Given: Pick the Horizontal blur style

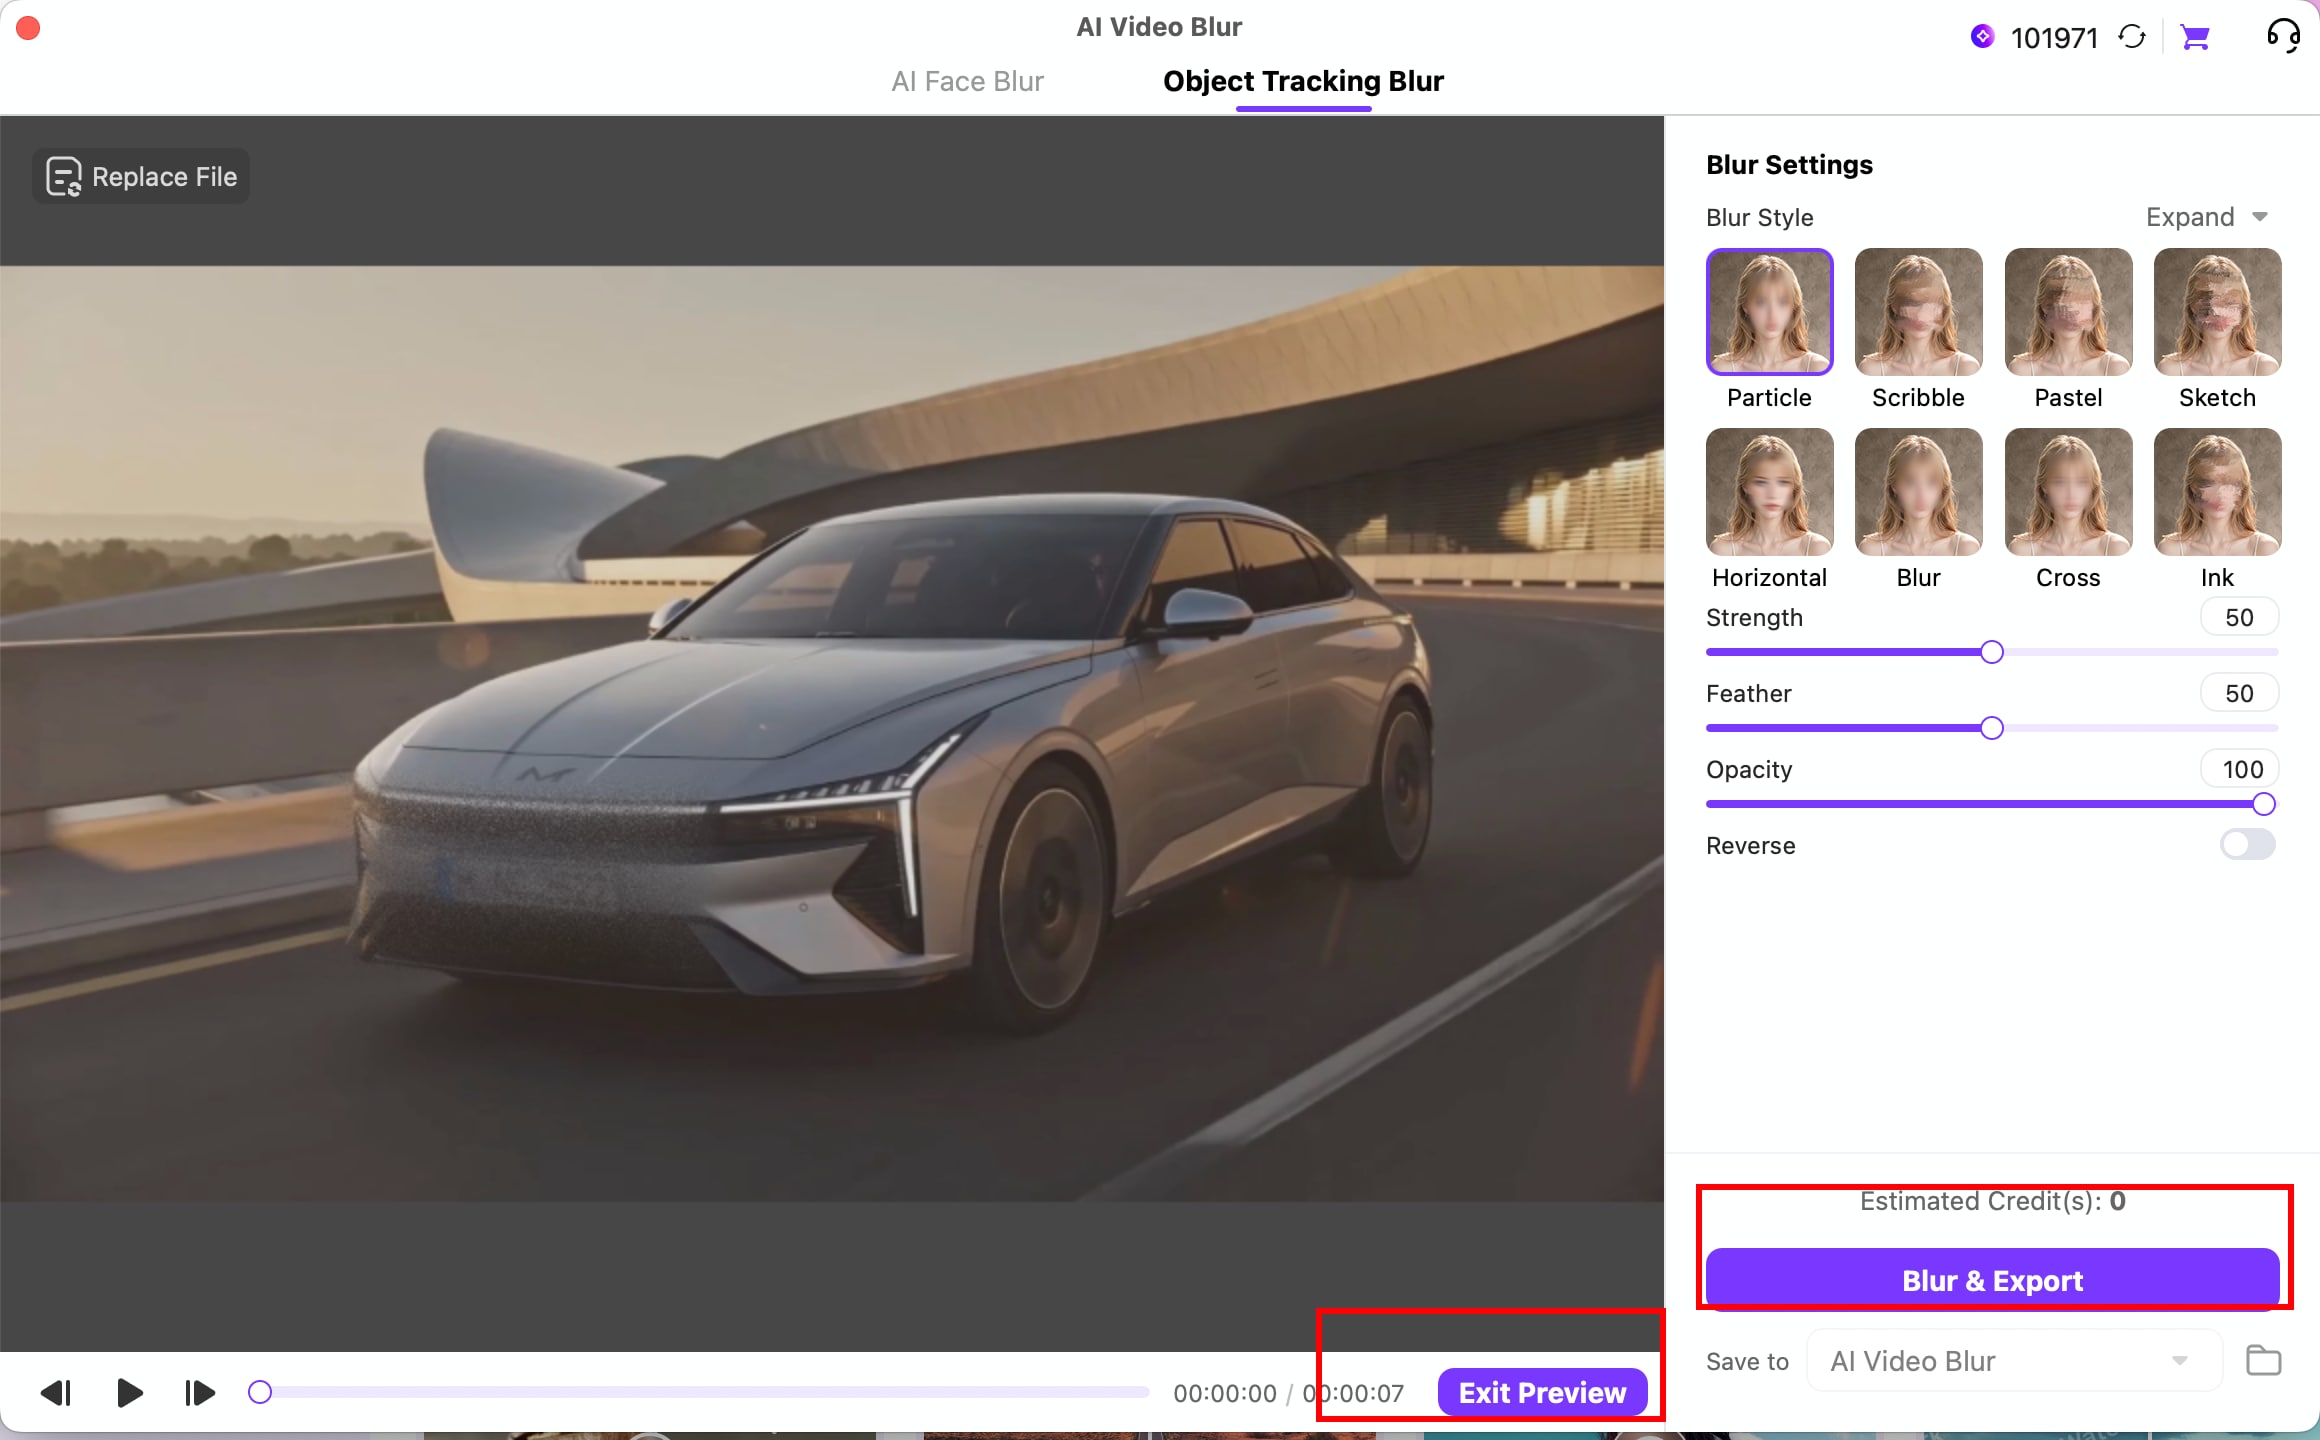Looking at the screenshot, I should 1769,492.
